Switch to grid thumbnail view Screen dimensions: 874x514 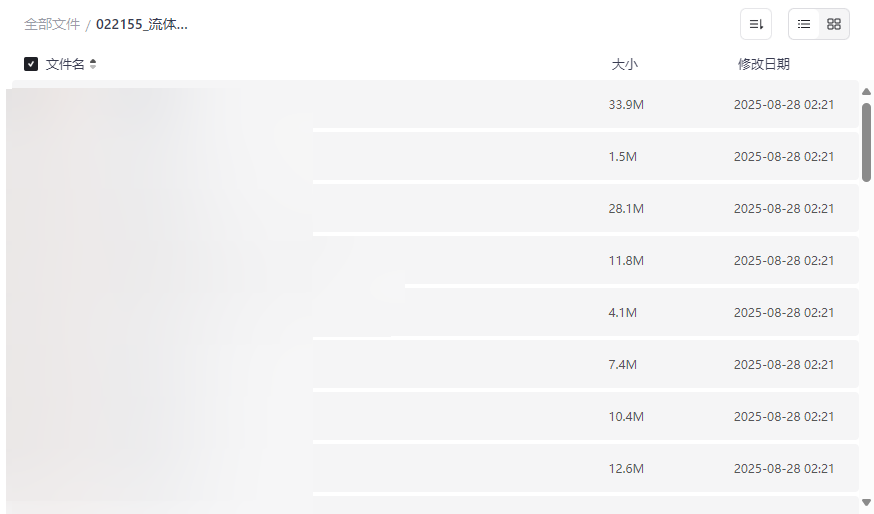[834, 24]
